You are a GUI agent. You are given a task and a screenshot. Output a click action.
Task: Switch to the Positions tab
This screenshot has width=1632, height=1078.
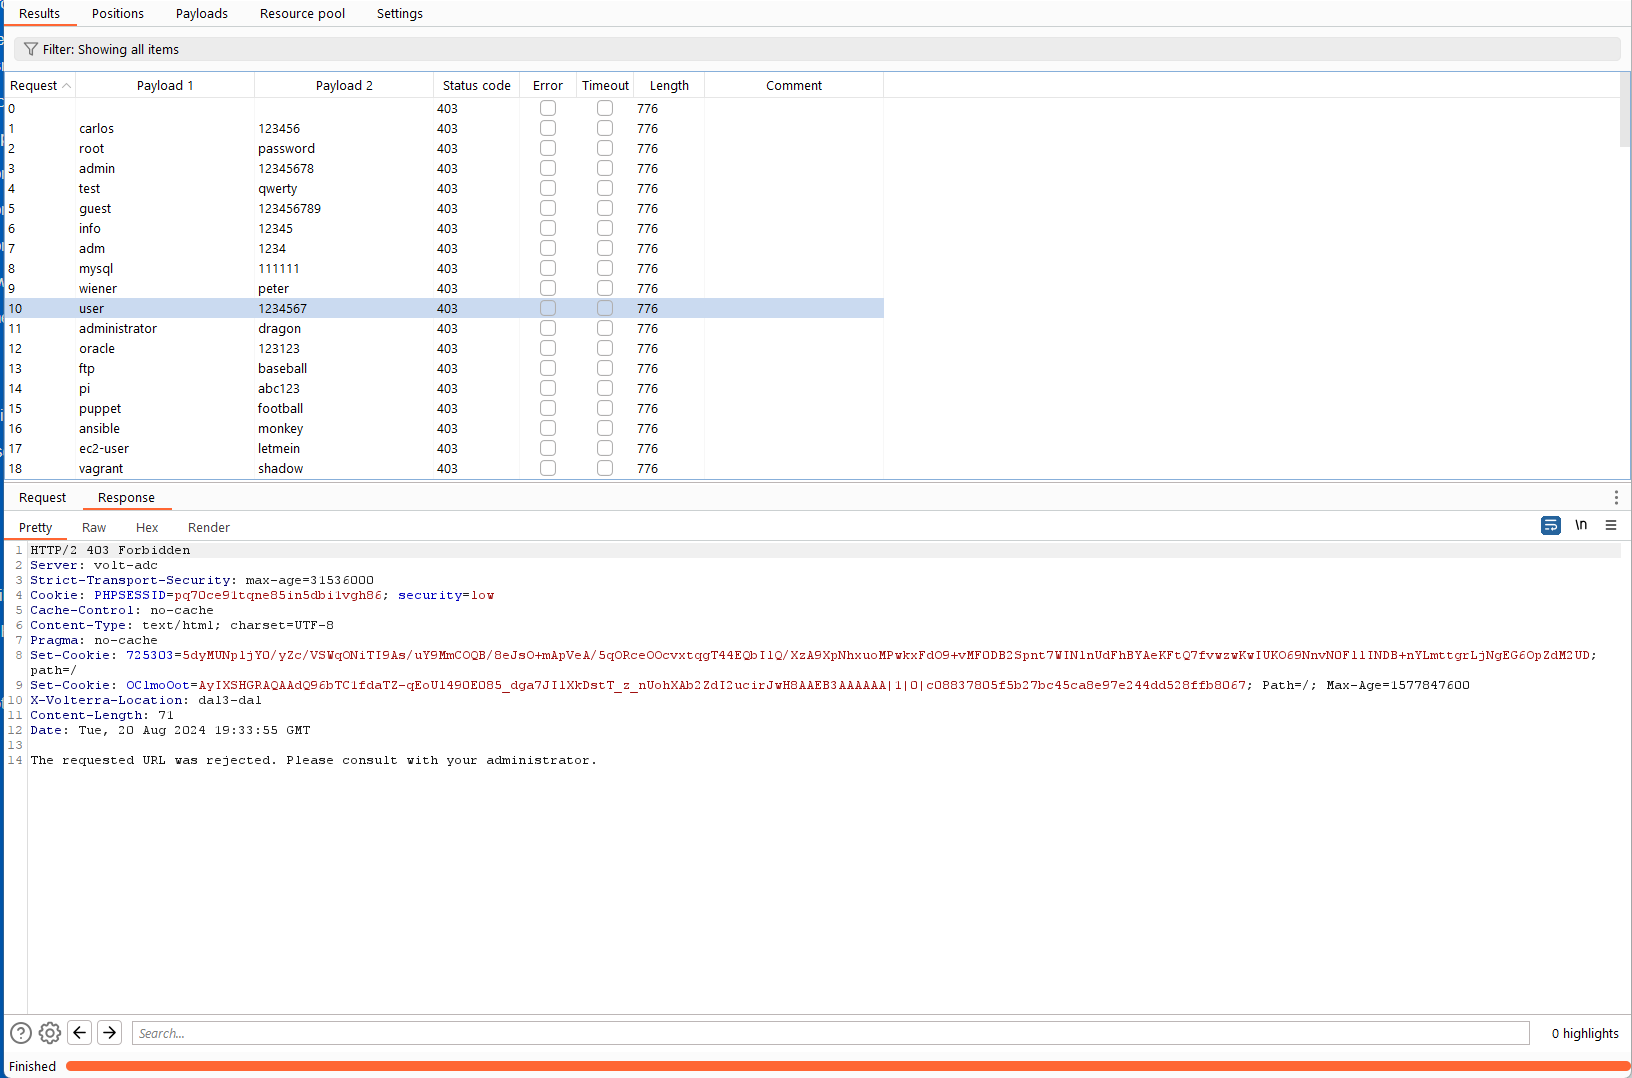pyautogui.click(x=117, y=13)
